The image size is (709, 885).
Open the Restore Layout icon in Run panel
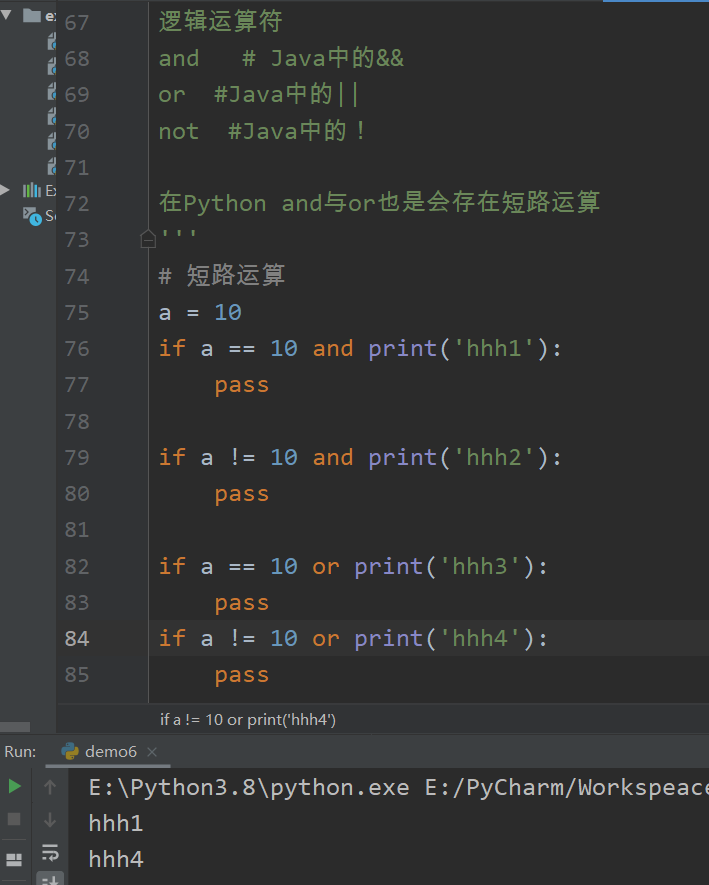(14, 860)
